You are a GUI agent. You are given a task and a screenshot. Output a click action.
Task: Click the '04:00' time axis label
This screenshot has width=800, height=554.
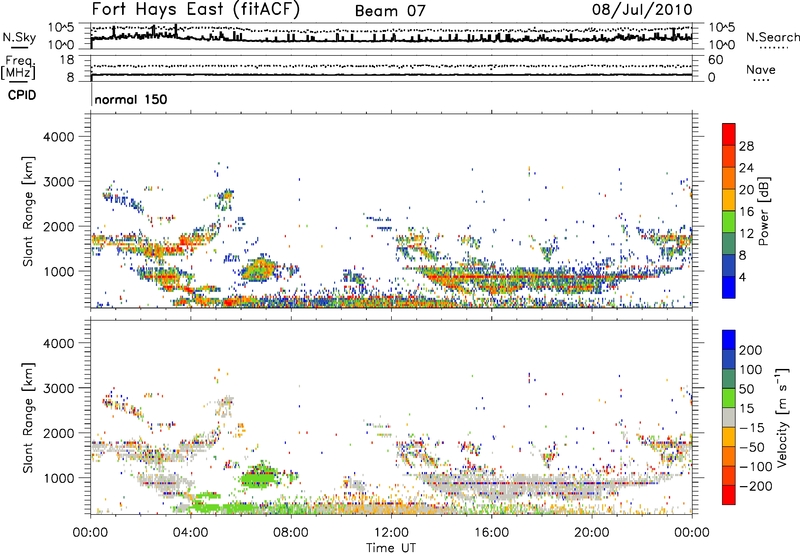click(190, 533)
